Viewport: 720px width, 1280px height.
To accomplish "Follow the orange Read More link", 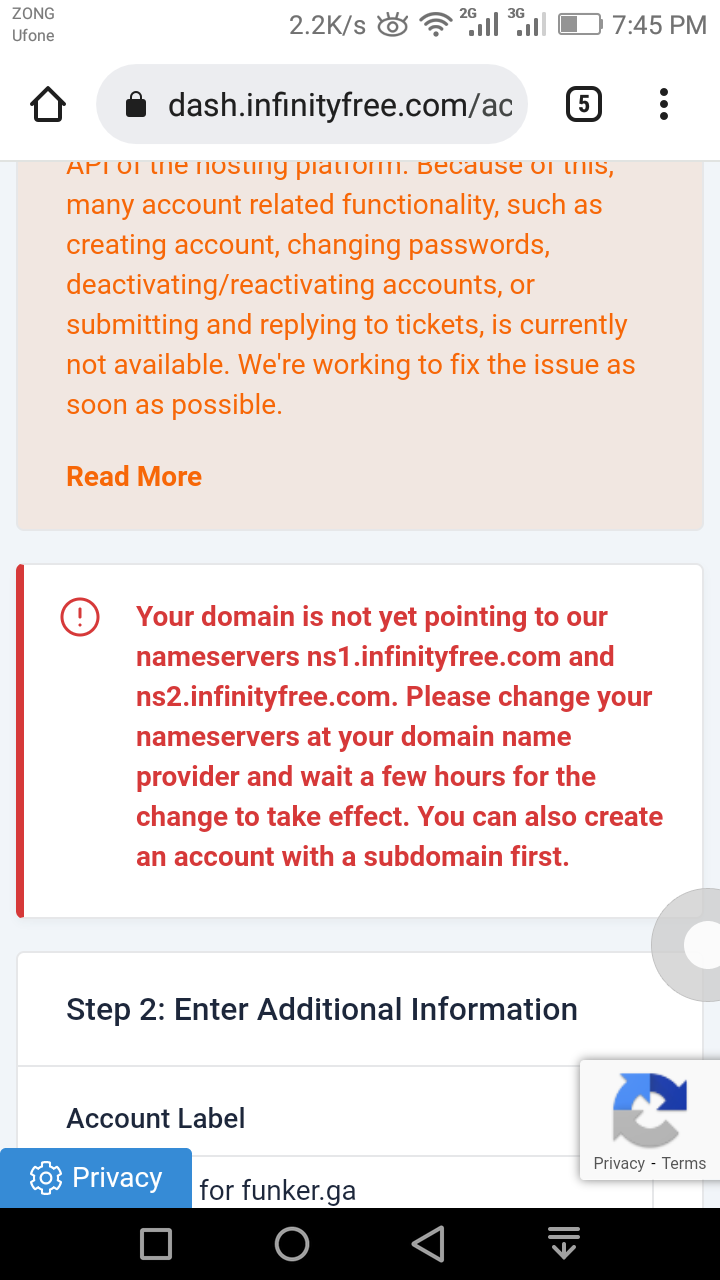I will [x=134, y=476].
